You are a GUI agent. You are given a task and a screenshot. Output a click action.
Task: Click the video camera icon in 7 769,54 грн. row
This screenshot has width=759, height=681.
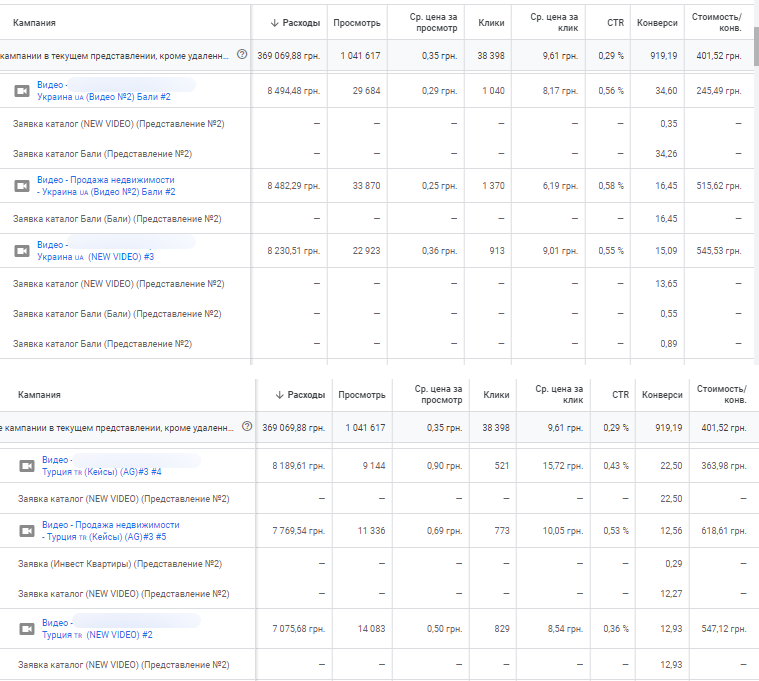pyautogui.click(x=27, y=531)
